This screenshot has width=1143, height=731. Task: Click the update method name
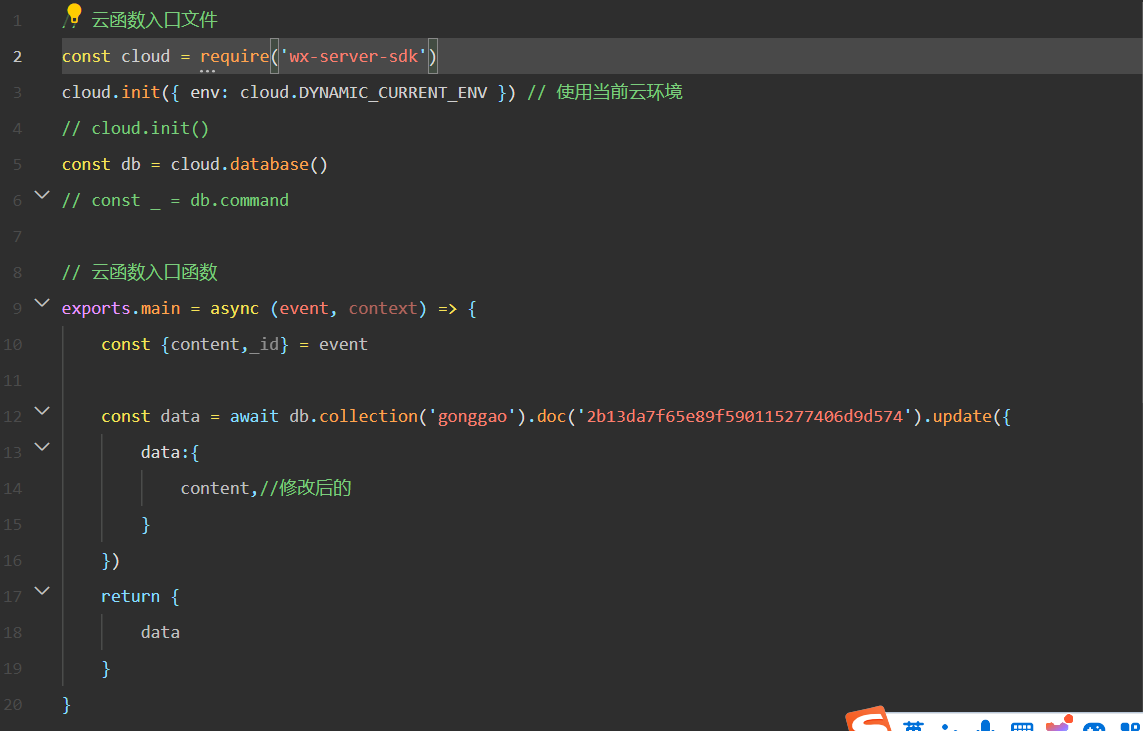click(962, 416)
